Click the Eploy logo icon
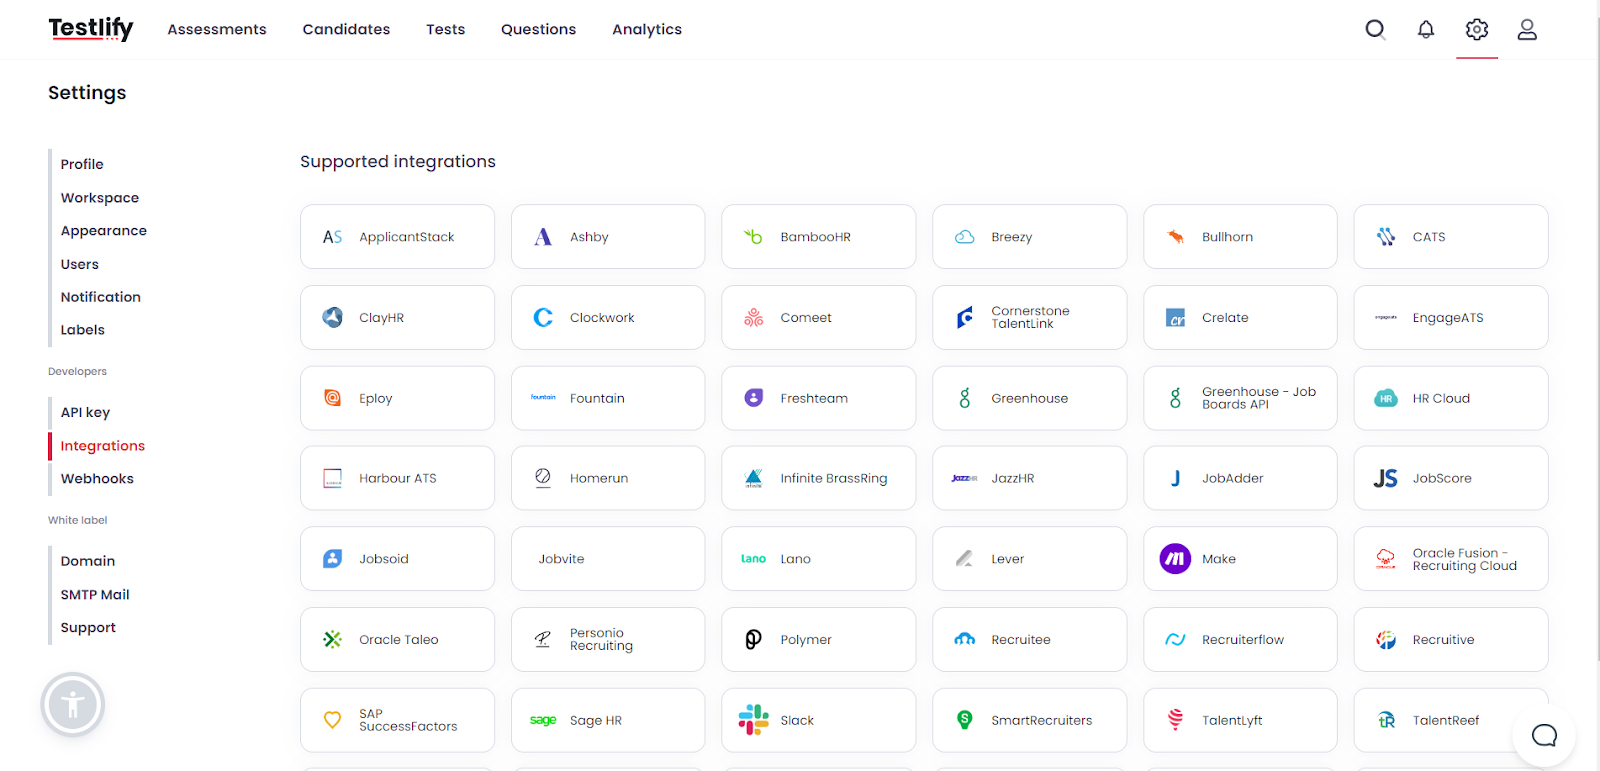The image size is (1600, 771). [x=333, y=398]
